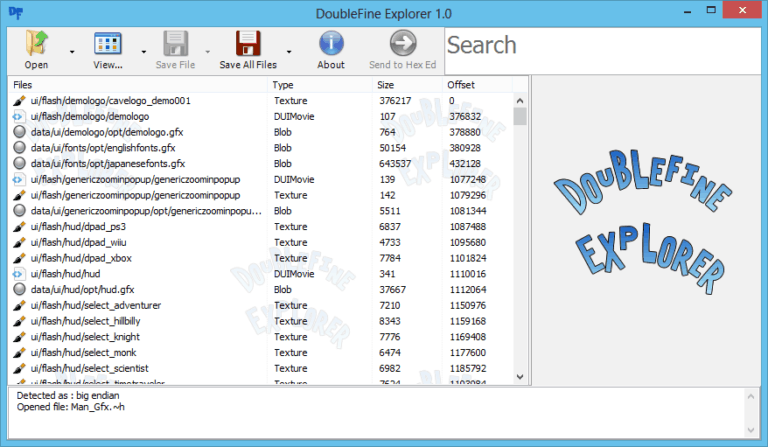Open the Save All Files dropdown arrow
768x447 pixels.
coord(289,50)
